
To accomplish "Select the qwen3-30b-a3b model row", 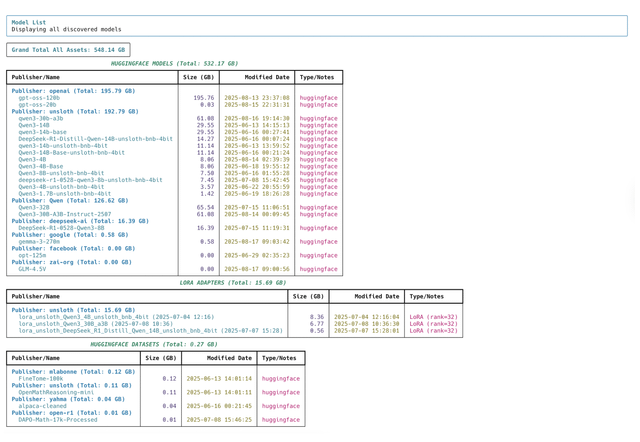I will click(x=174, y=118).
